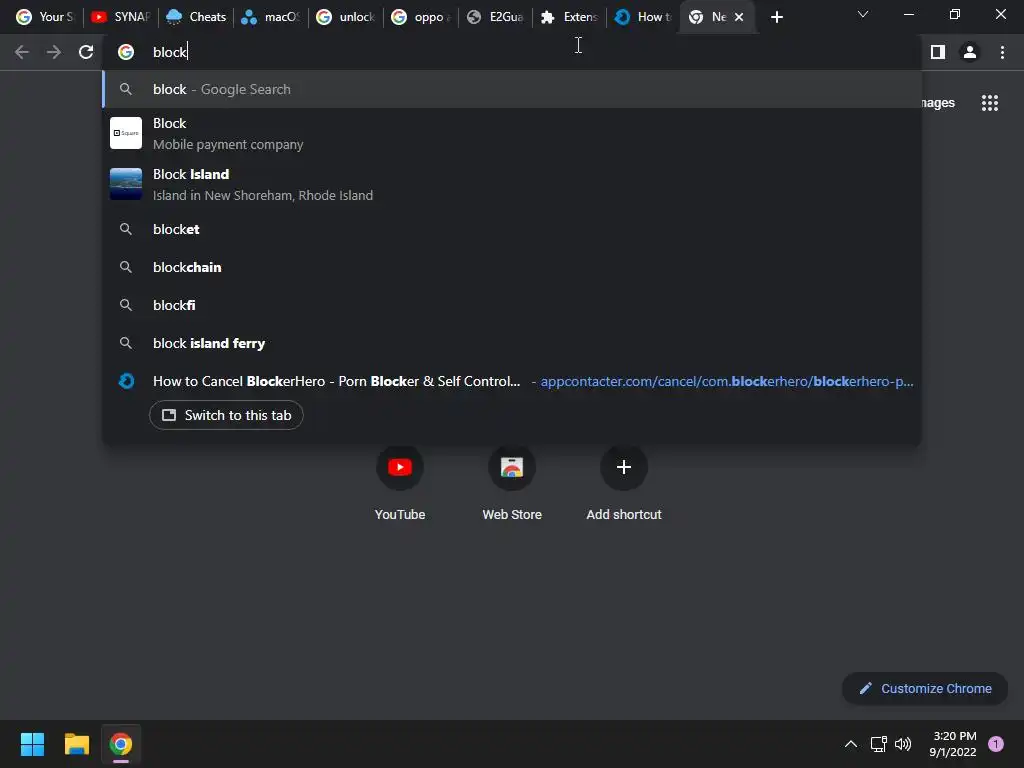Switch to the E2Gua tab
Screen dimensions: 1024x768
pyautogui.click(x=496, y=17)
